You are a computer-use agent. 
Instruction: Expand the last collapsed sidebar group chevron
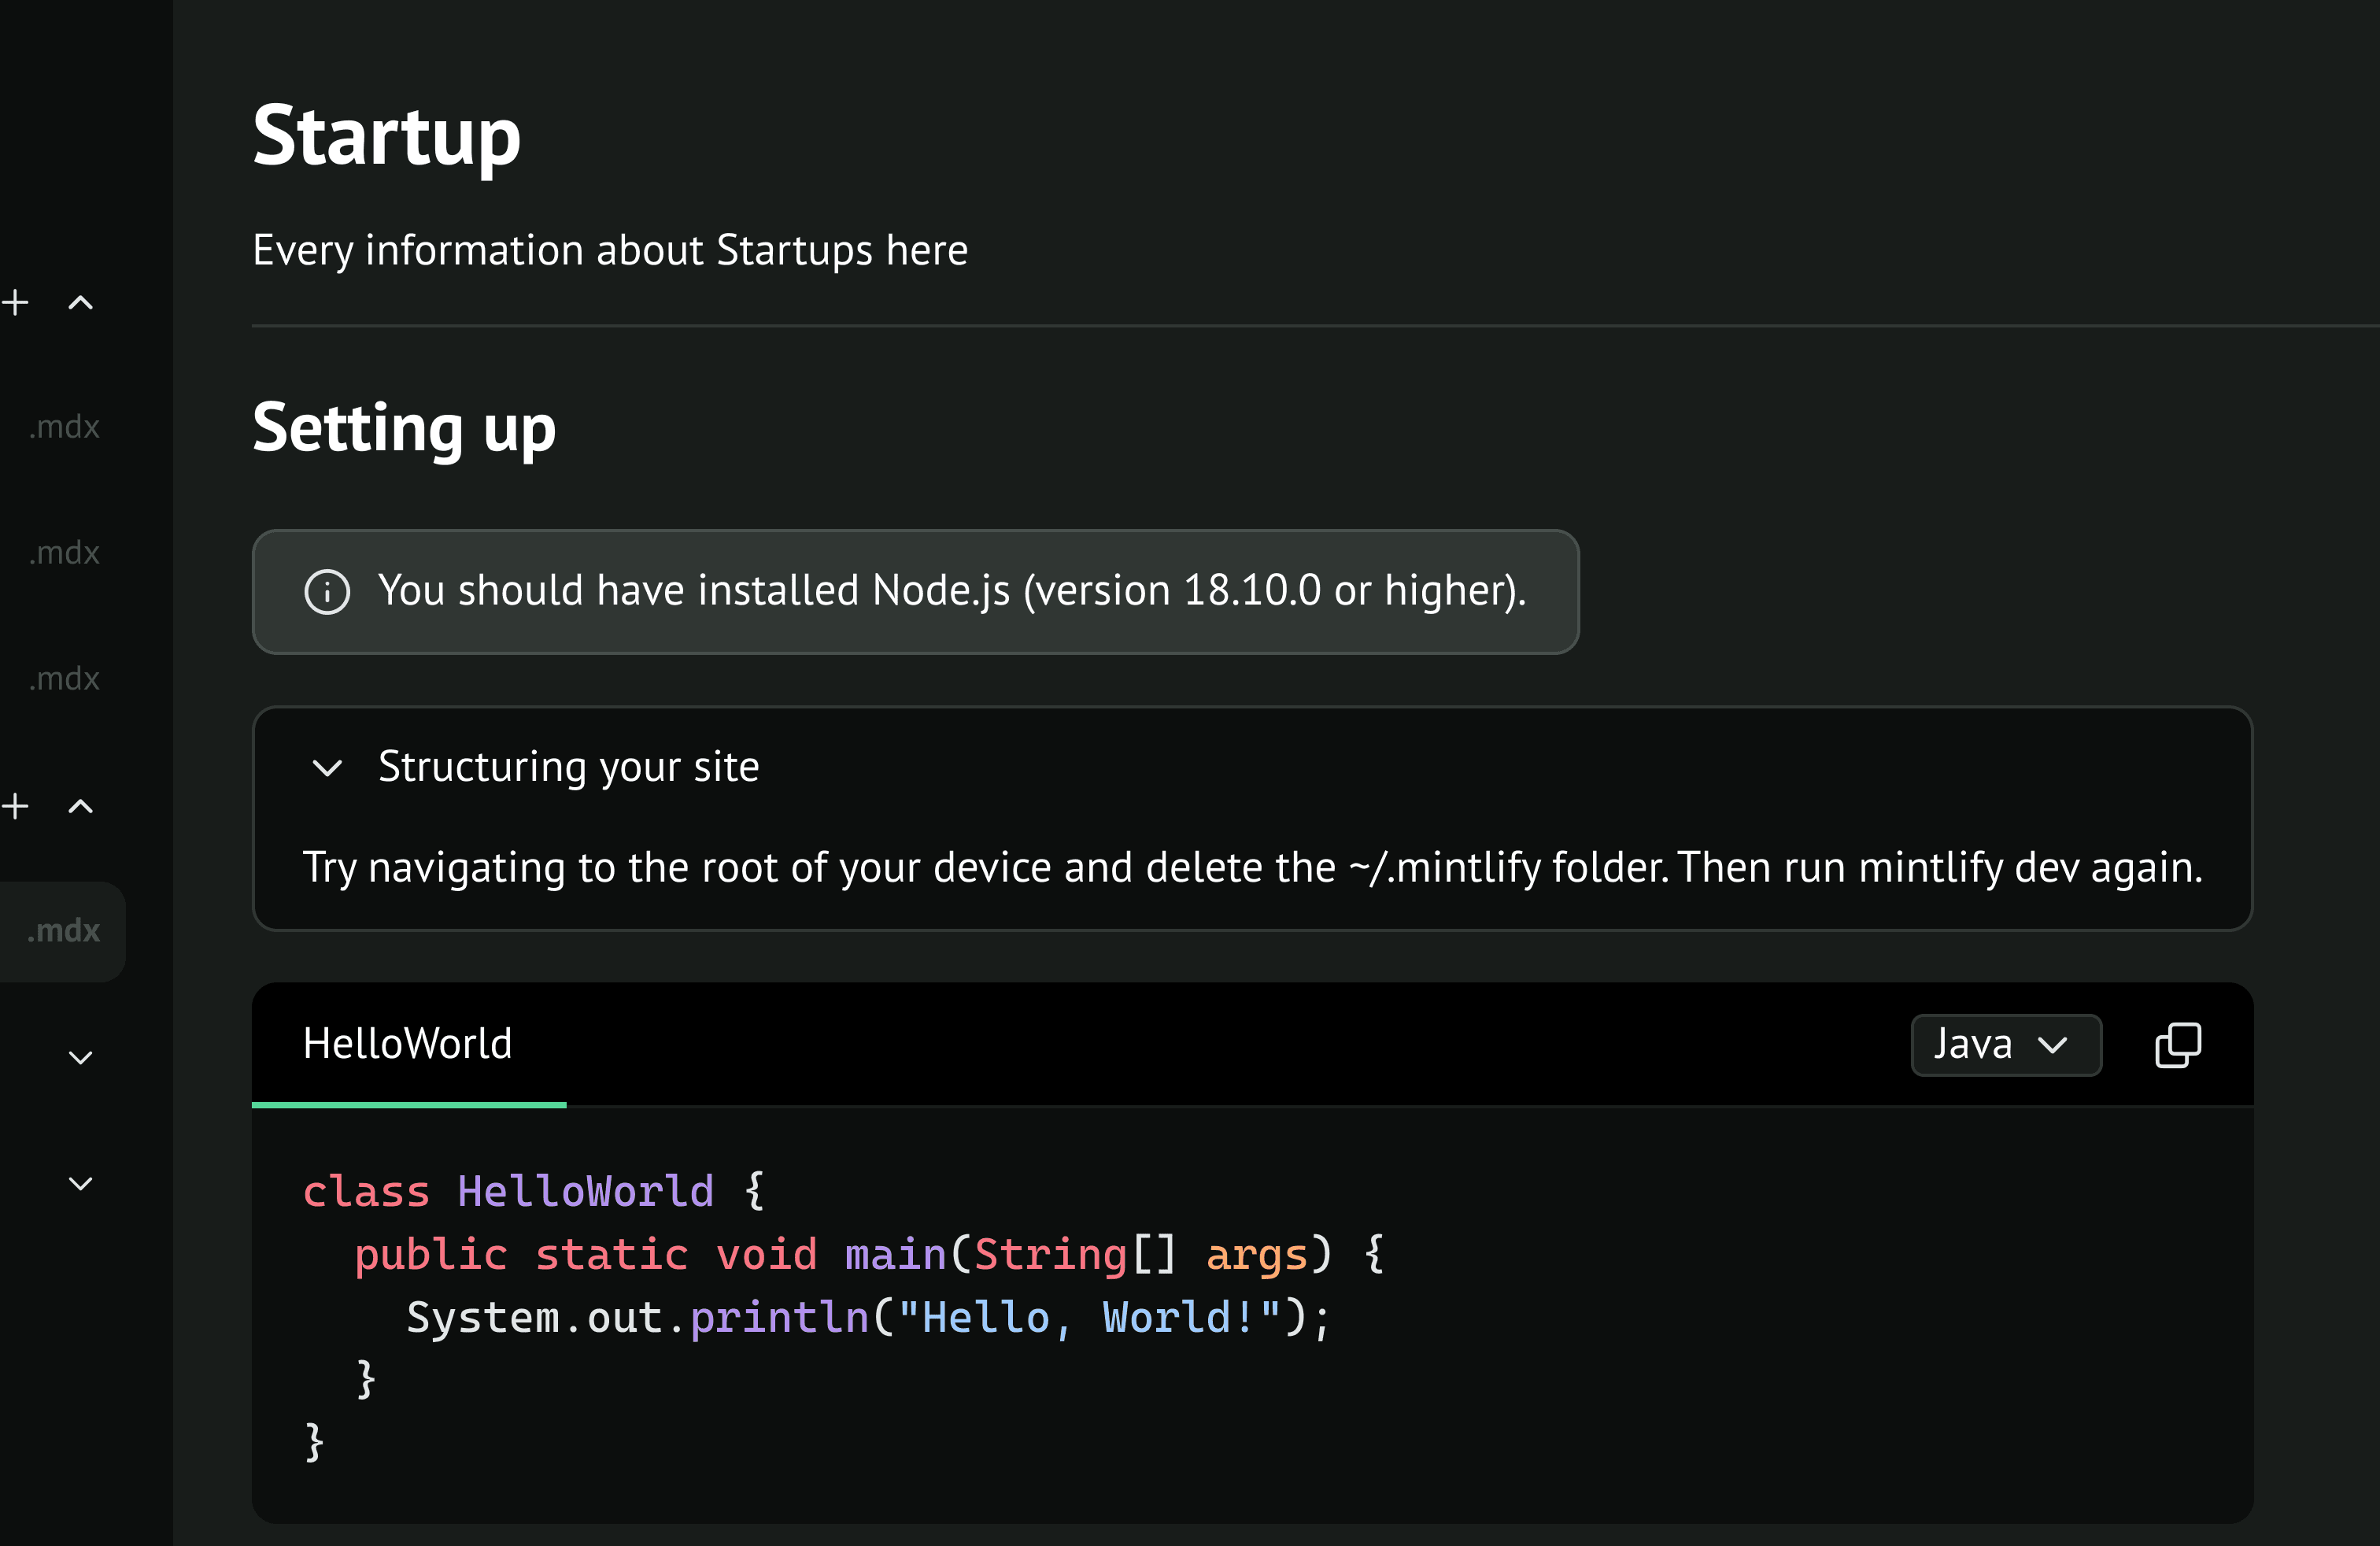pos(81,1183)
